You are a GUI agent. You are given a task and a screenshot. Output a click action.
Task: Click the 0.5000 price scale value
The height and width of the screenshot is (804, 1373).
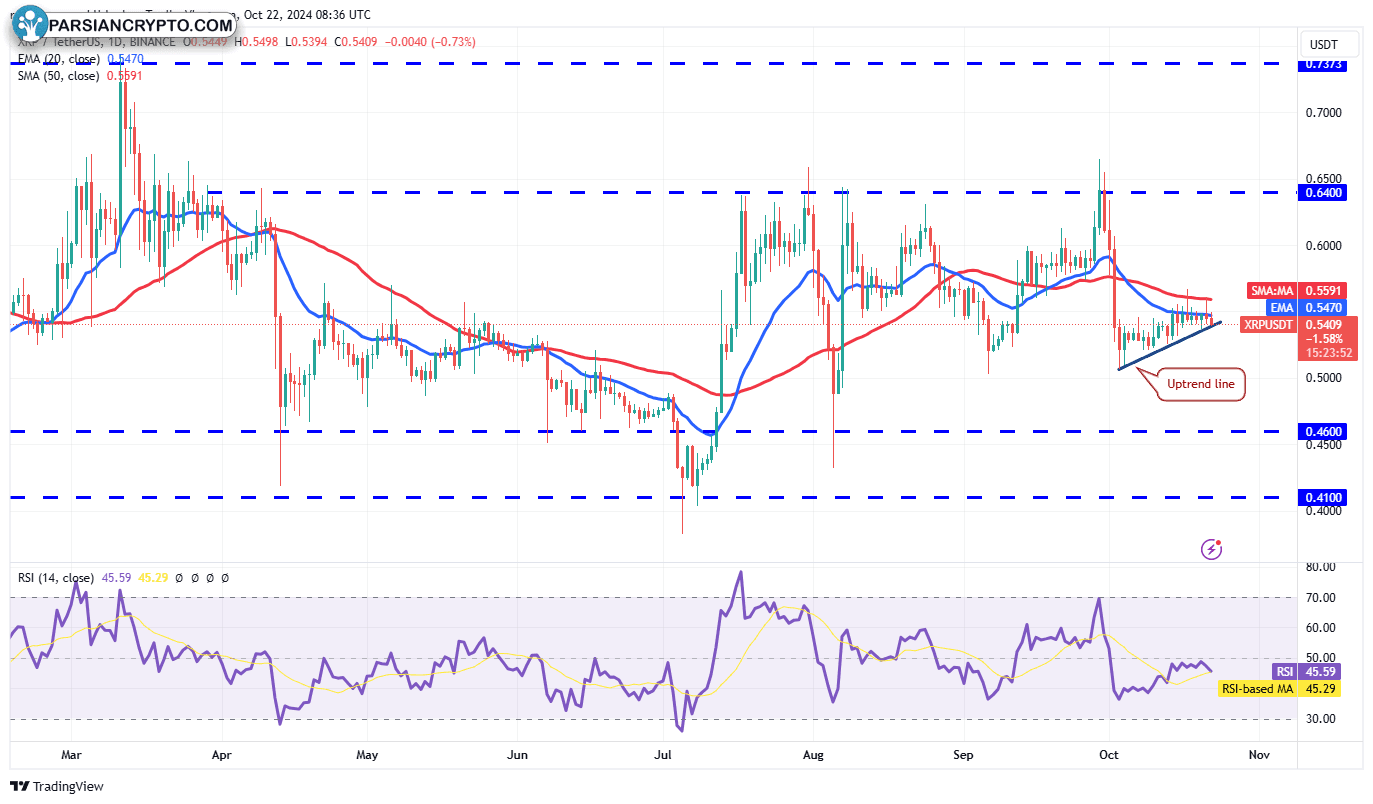coord(1323,378)
